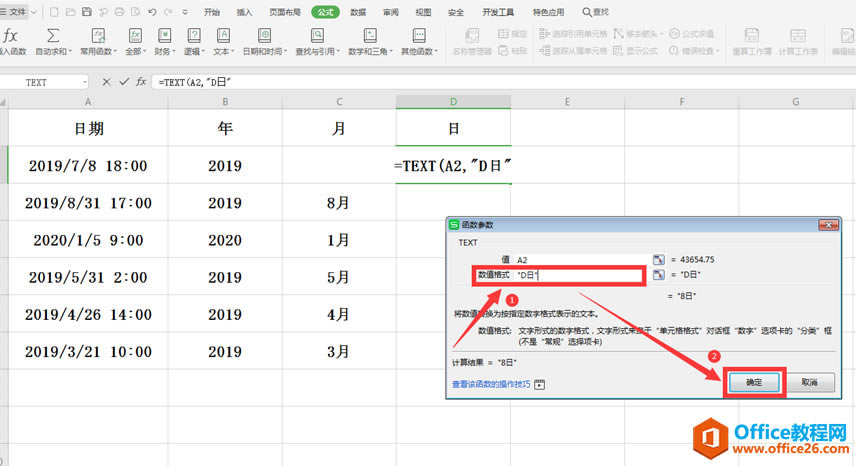856x466 pixels.
Task: Open the 文本 functions icon
Action: (223, 36)
